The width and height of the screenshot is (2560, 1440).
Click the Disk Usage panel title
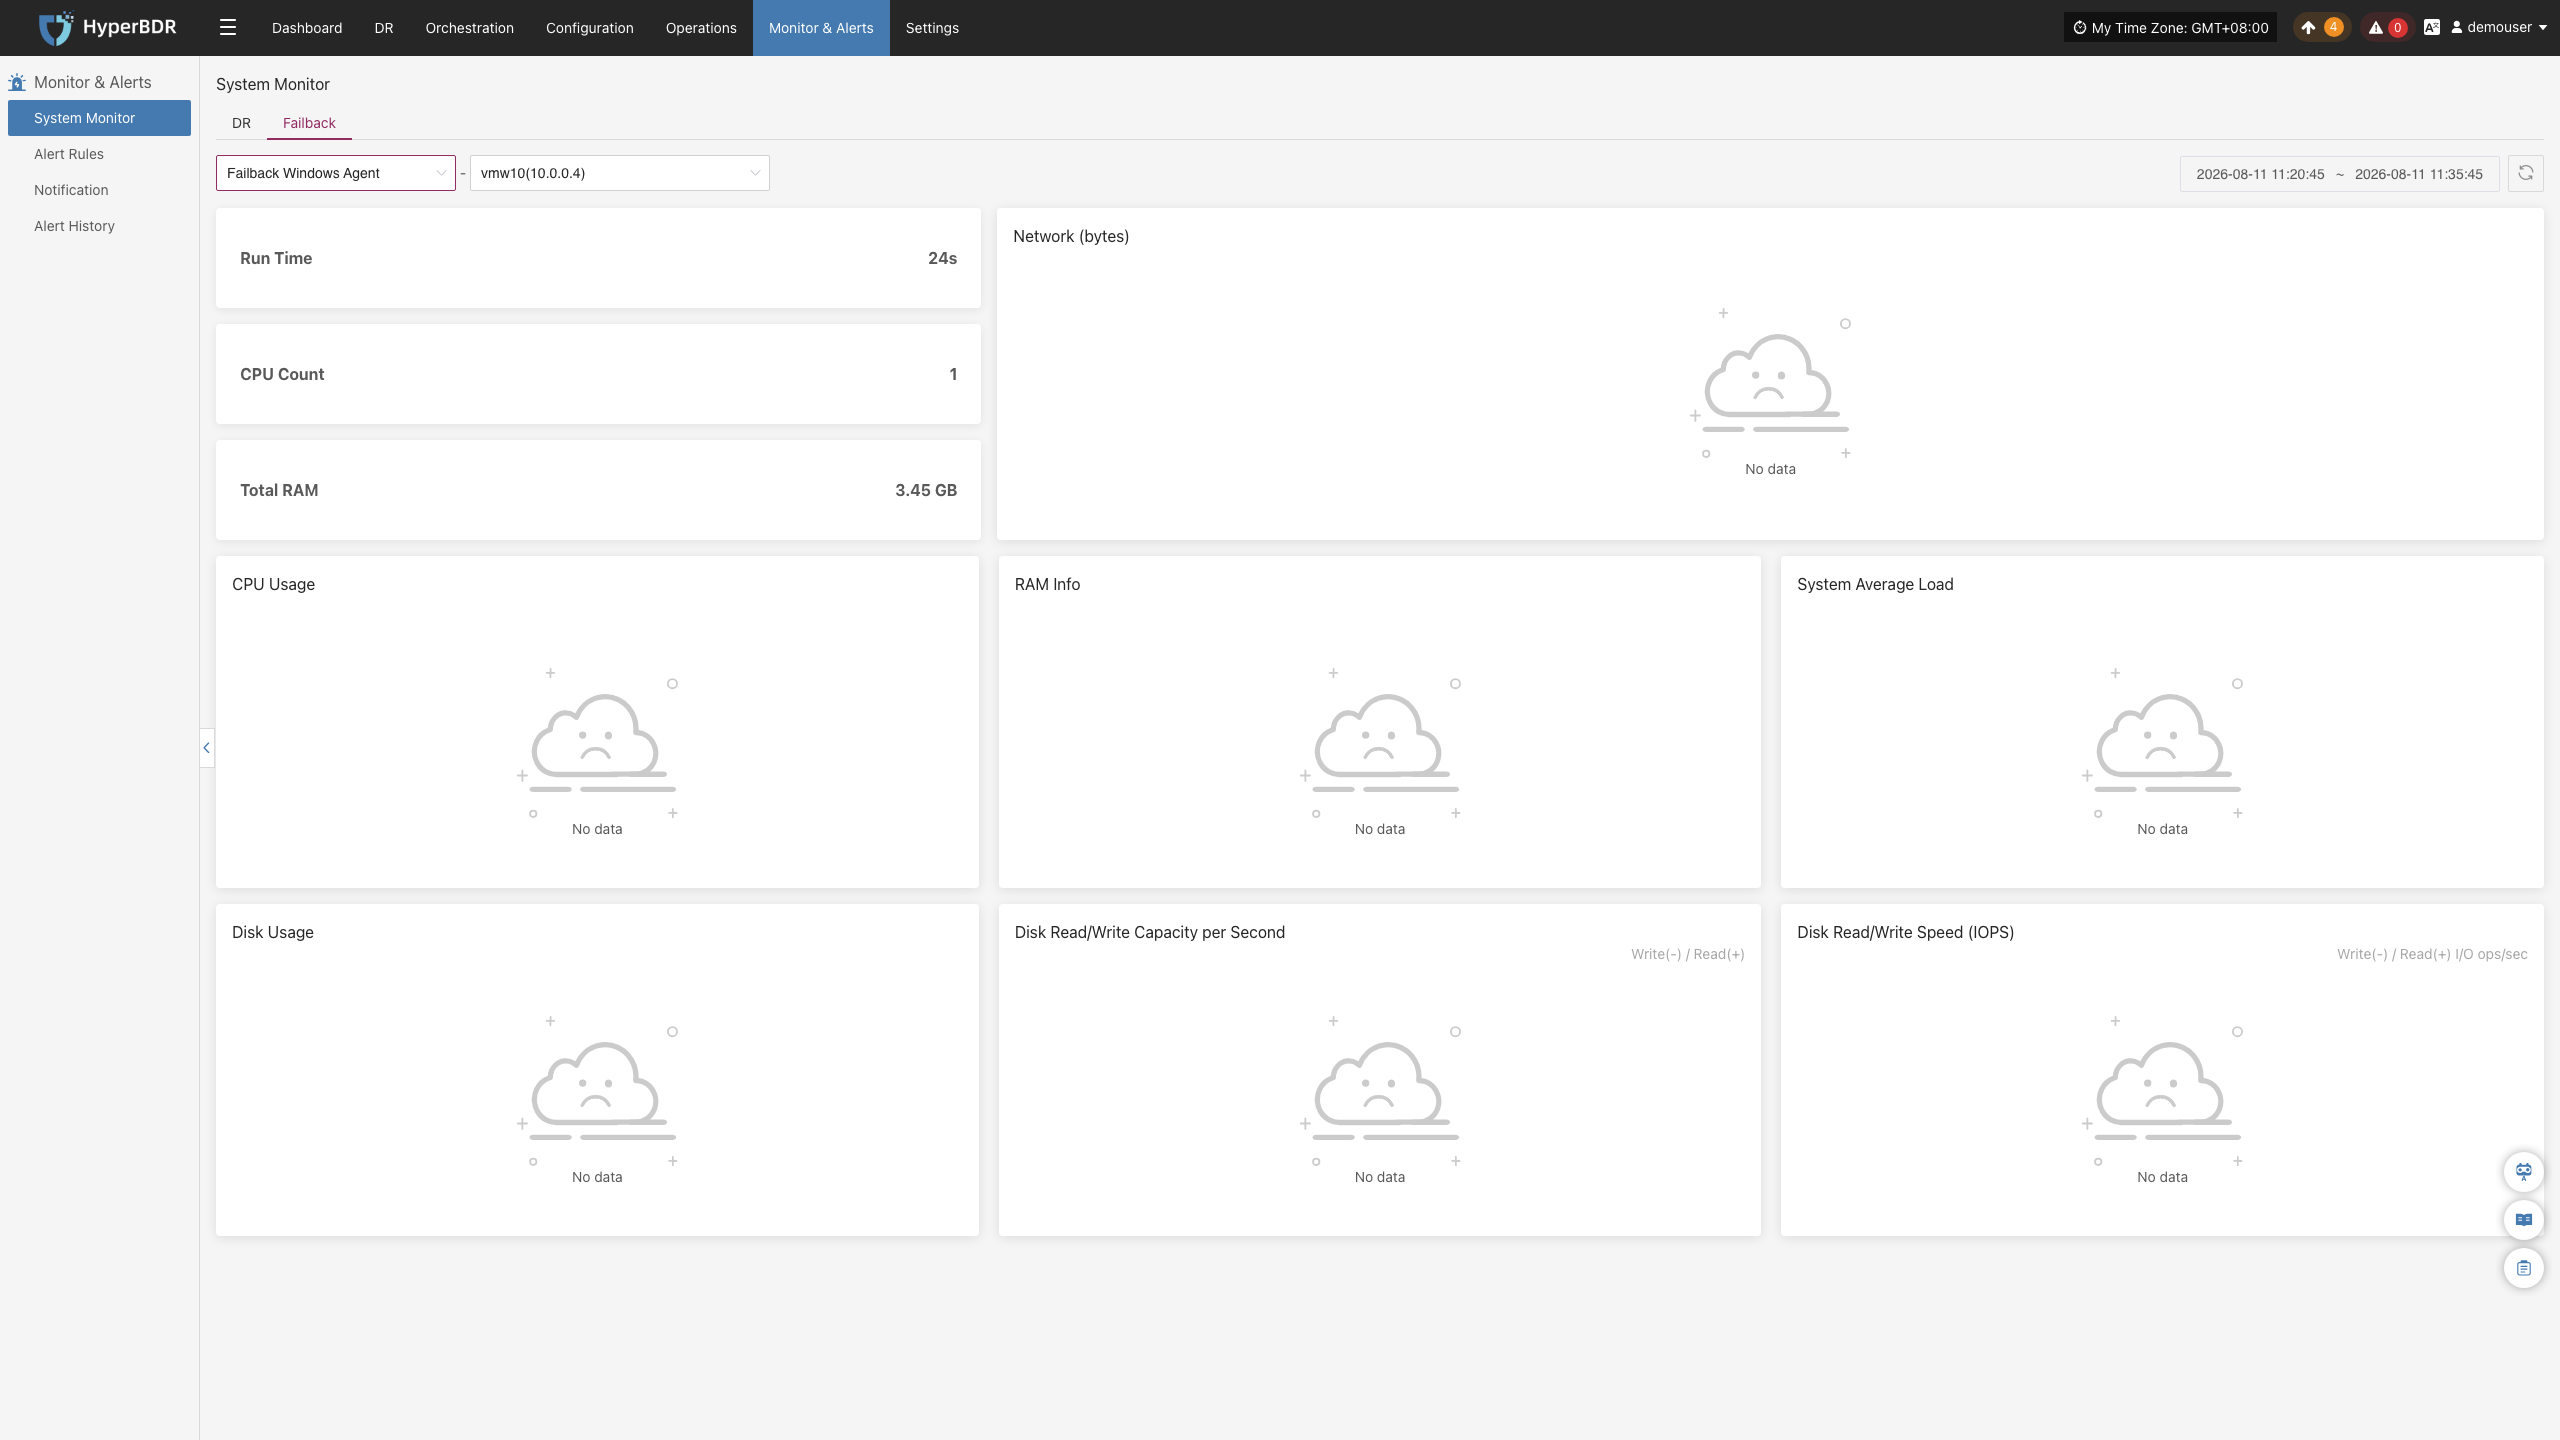pyautogui.click(x=273, y=932)
